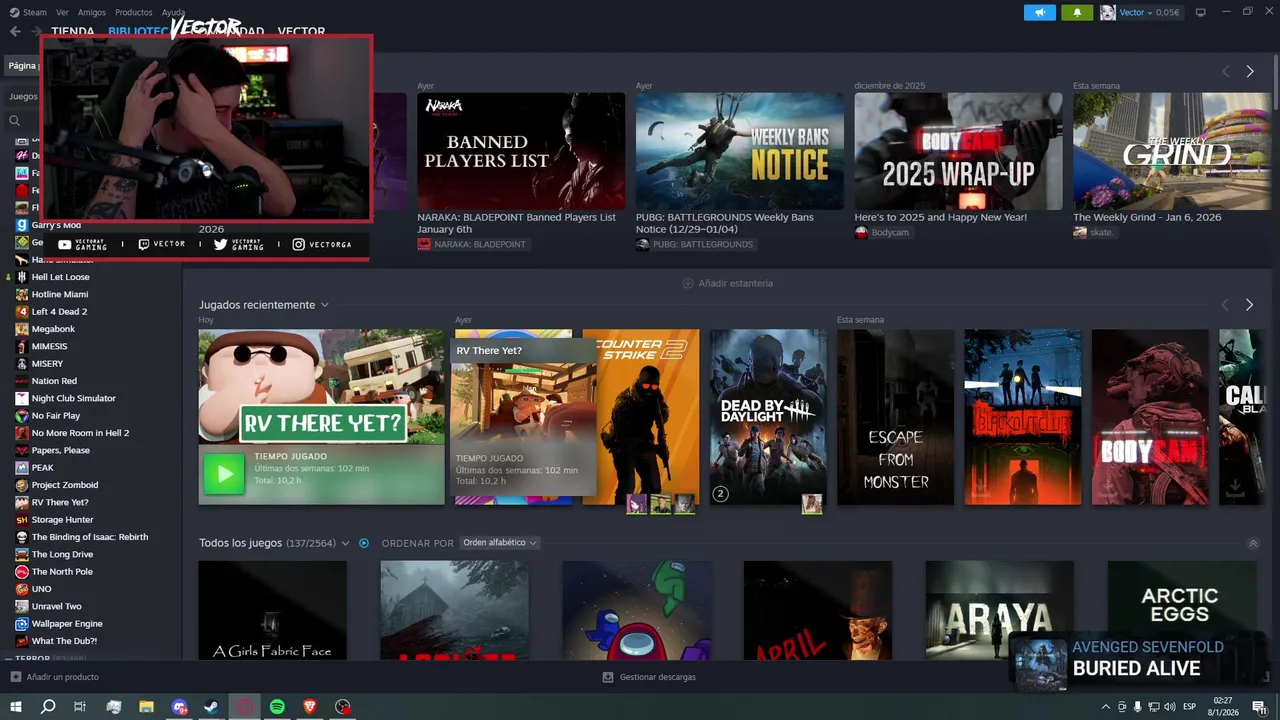Click the NARAKA: BLADEPOINT source icon under news
Image resolution: width=1280 pixels, height=720 pixels.
[424, 244]
